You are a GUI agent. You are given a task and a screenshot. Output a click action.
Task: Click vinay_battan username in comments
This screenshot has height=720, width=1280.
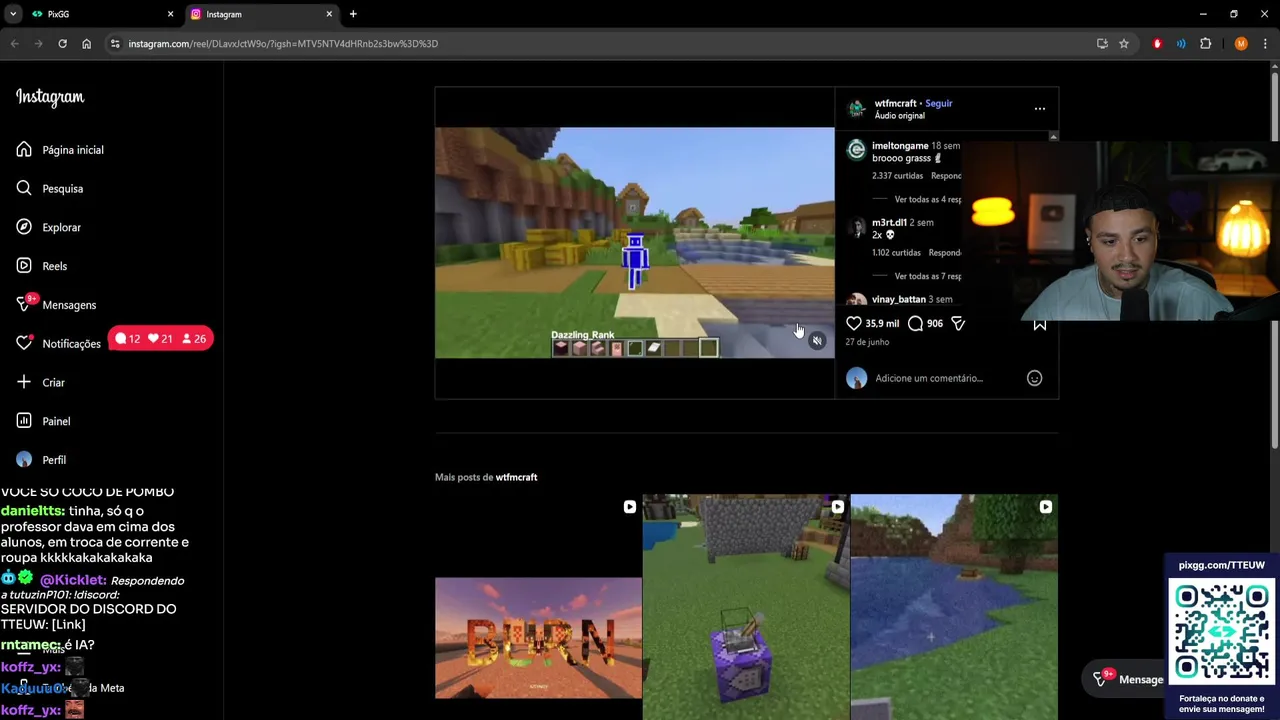click(898, 299)
